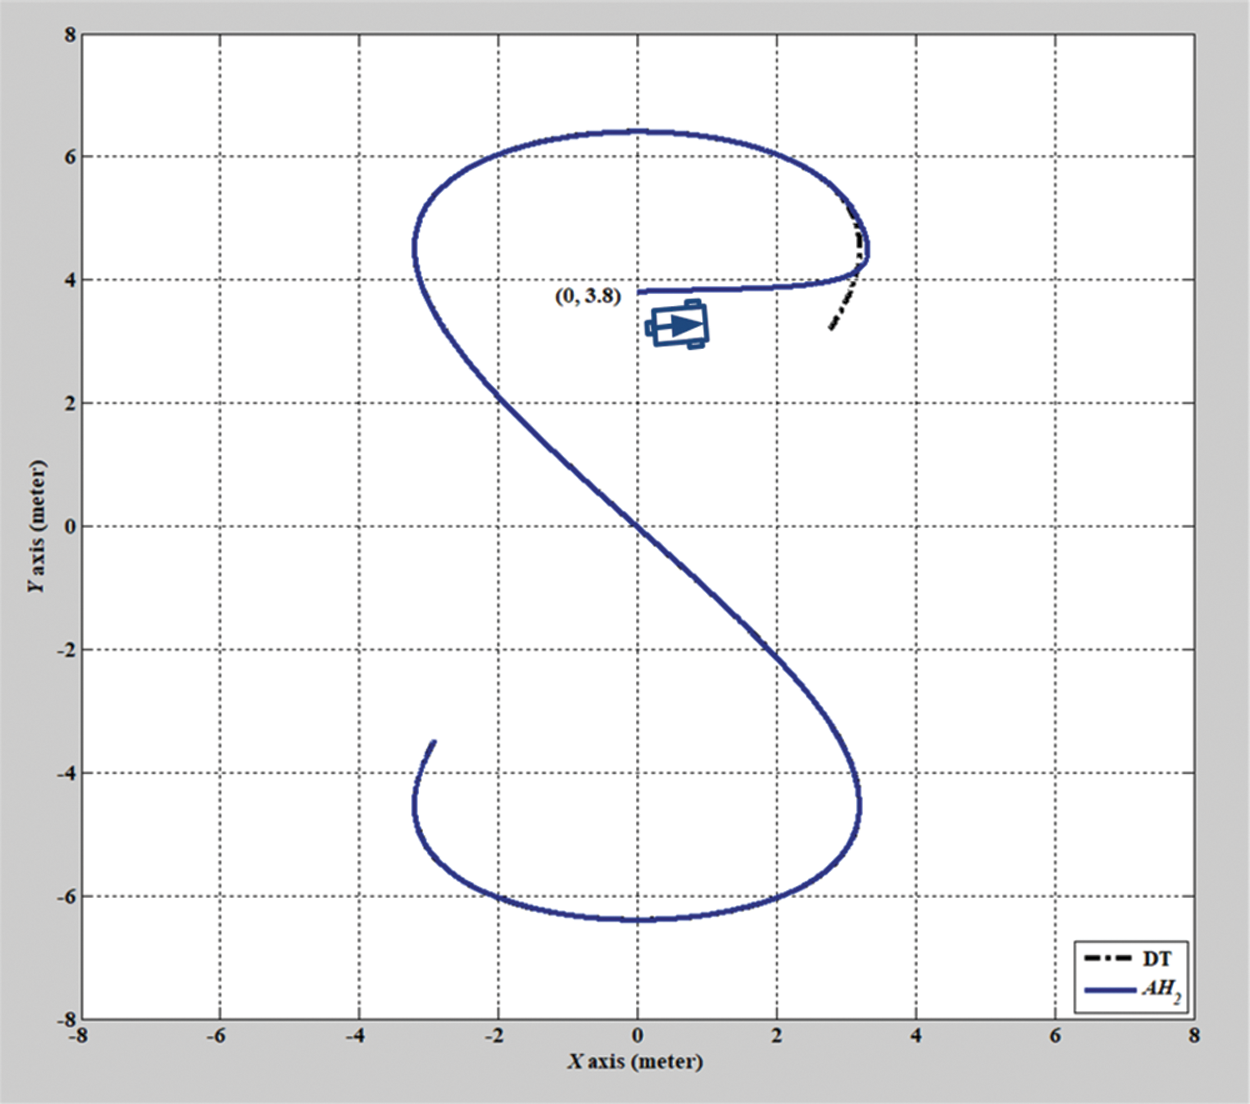Click the blue mobile robot icon
The image size is (1250, 1104).
[x=678, y=325]
